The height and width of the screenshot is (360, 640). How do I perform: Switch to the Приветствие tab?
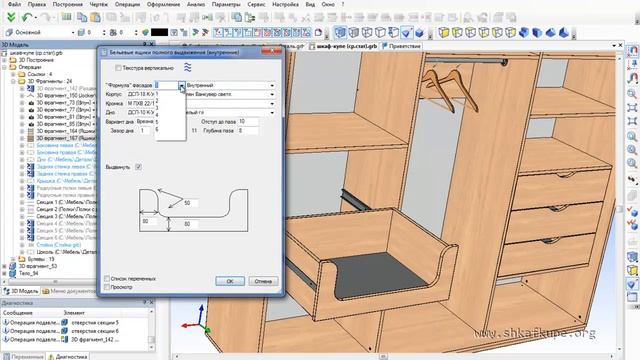(x=401, y=46)
